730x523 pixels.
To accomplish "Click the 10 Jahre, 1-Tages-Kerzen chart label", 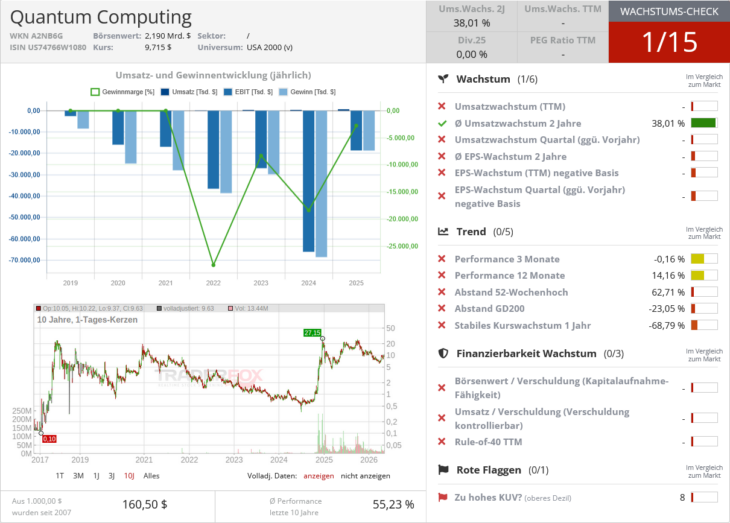I will pos(88,319).
